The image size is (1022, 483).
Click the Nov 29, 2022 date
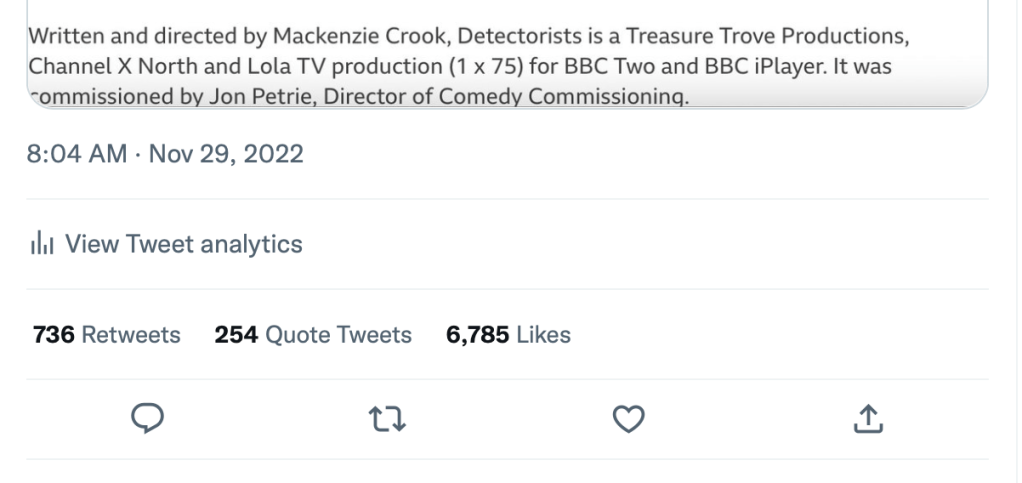(x=226, y=155)
